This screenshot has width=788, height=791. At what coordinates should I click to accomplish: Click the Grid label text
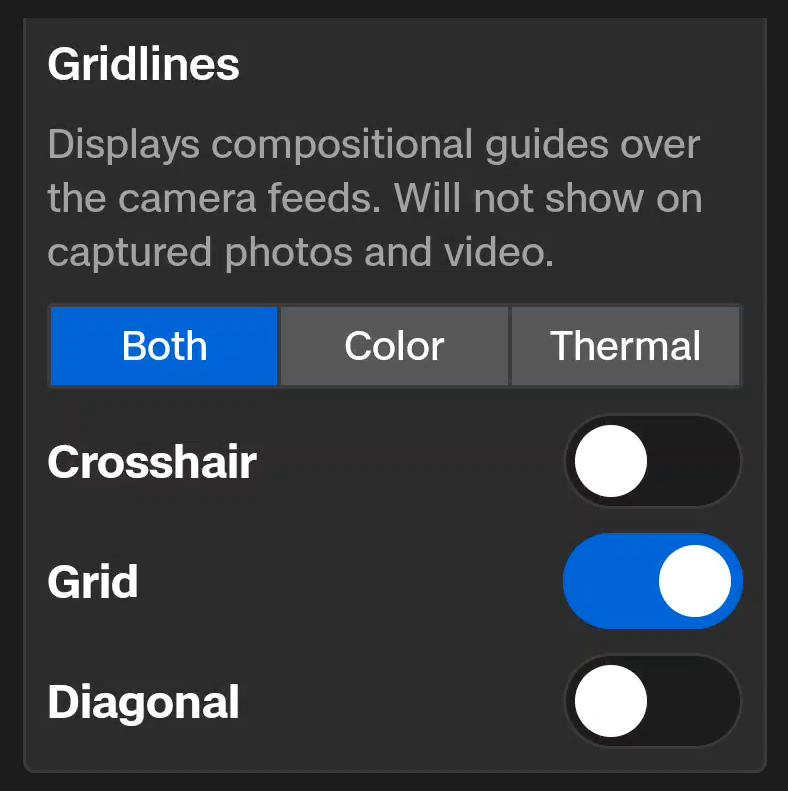click(93, 582)
